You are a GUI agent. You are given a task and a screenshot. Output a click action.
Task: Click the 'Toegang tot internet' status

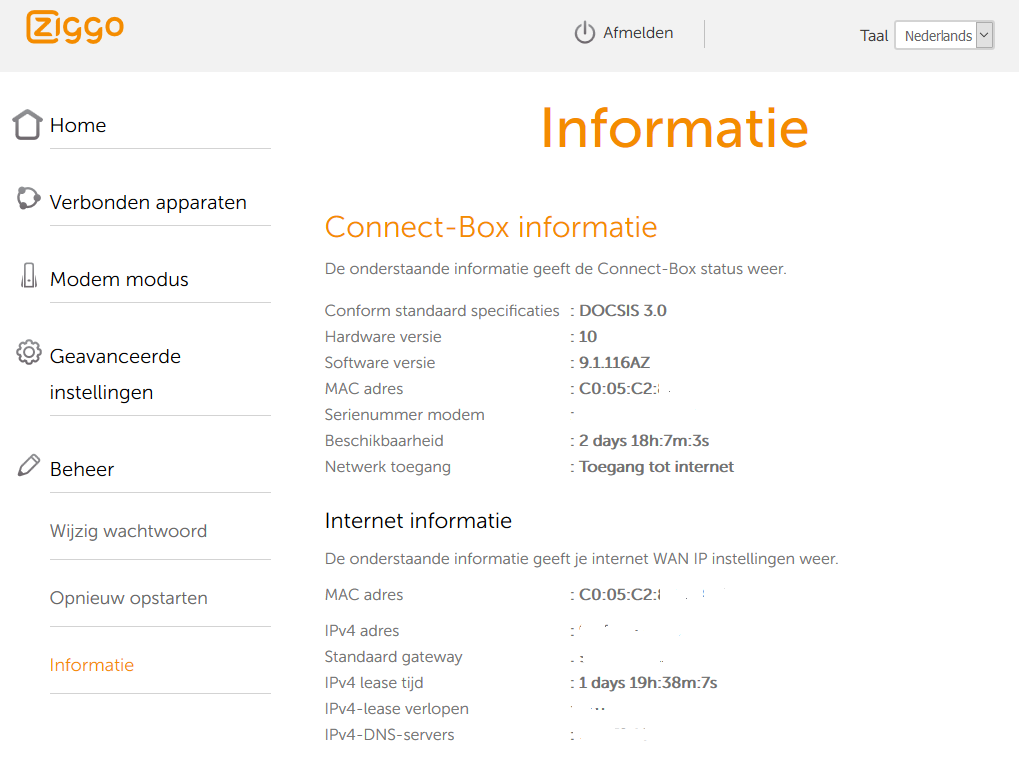click(656, 467)
